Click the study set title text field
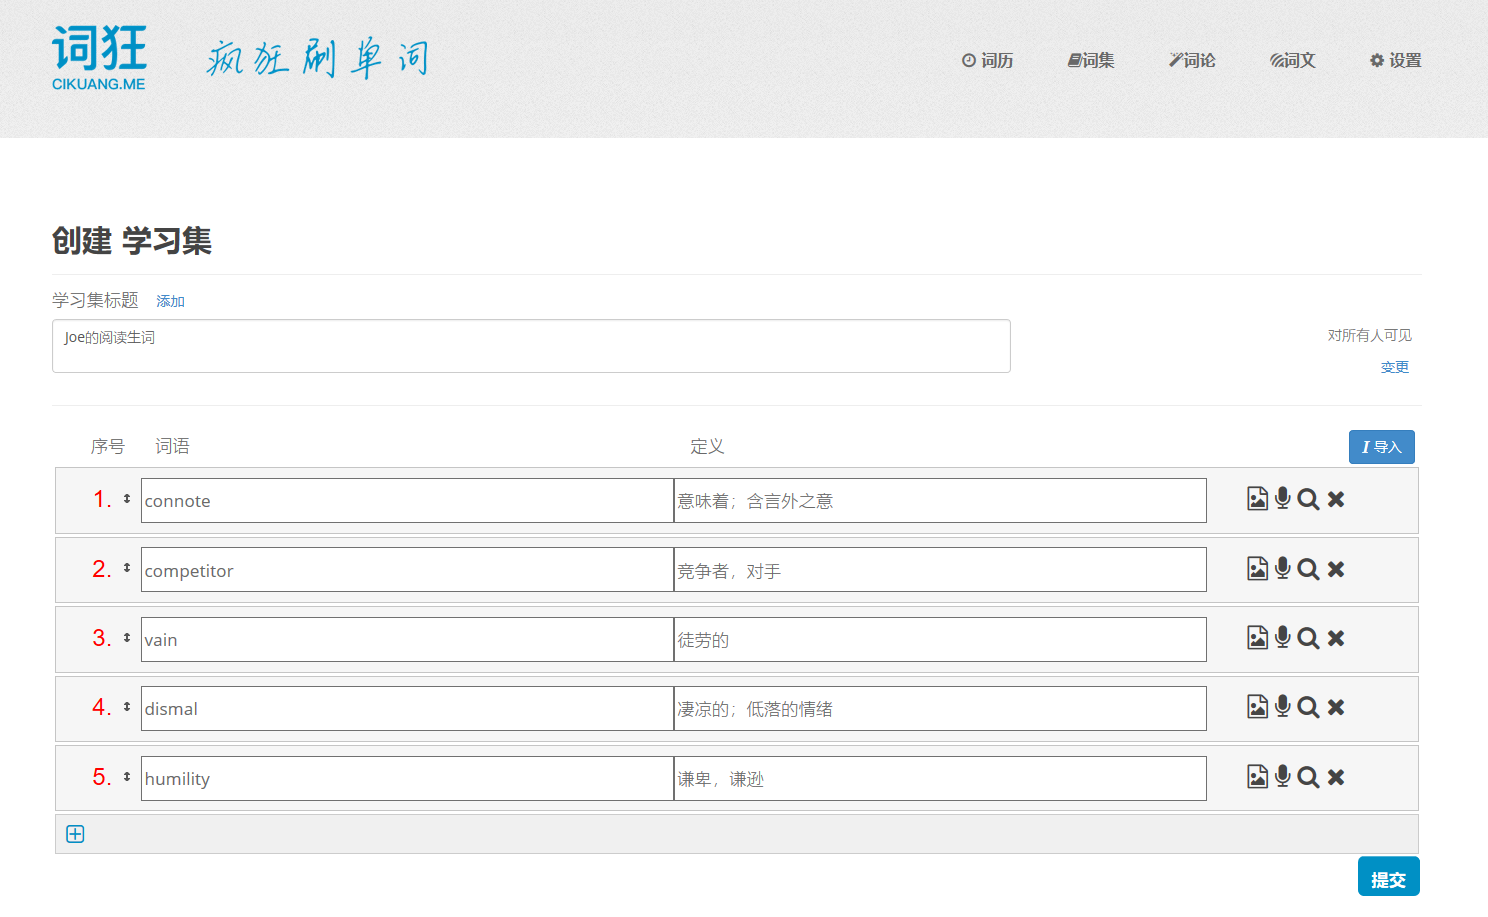 click(531, 346)
